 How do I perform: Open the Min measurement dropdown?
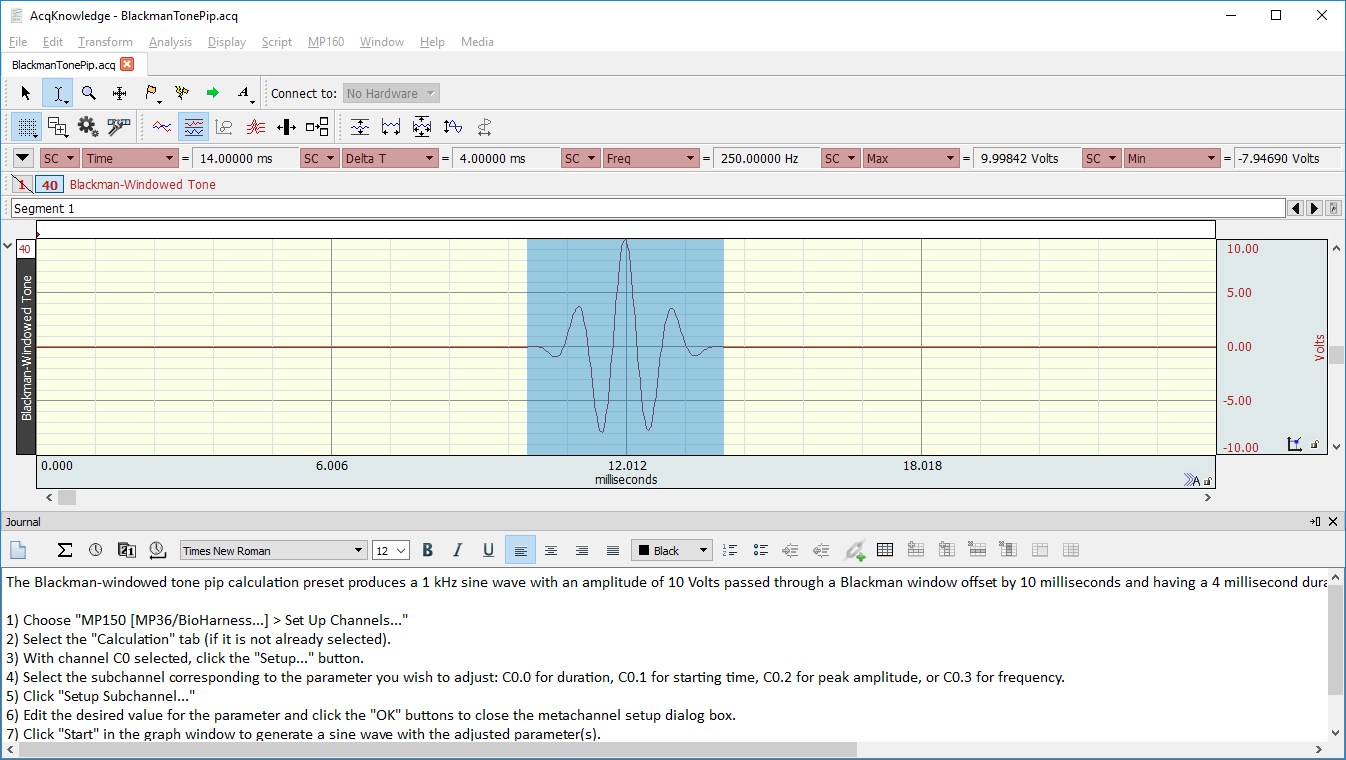pos(1172,158)
